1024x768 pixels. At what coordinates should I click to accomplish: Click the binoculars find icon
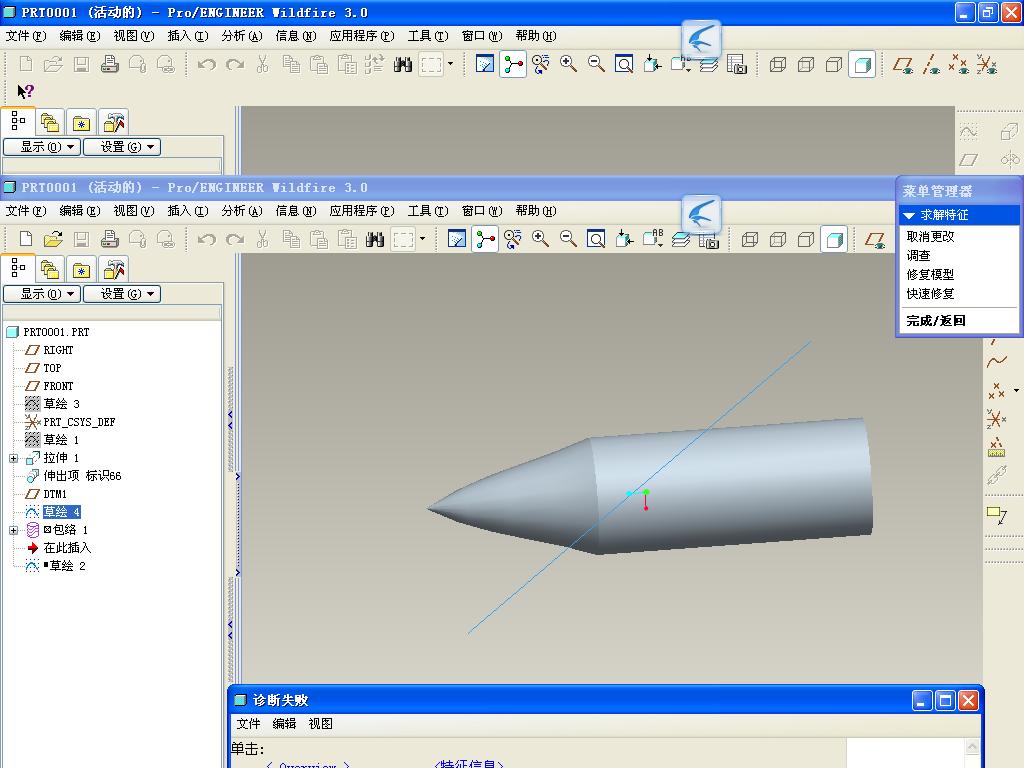click(x=375, y=240)
